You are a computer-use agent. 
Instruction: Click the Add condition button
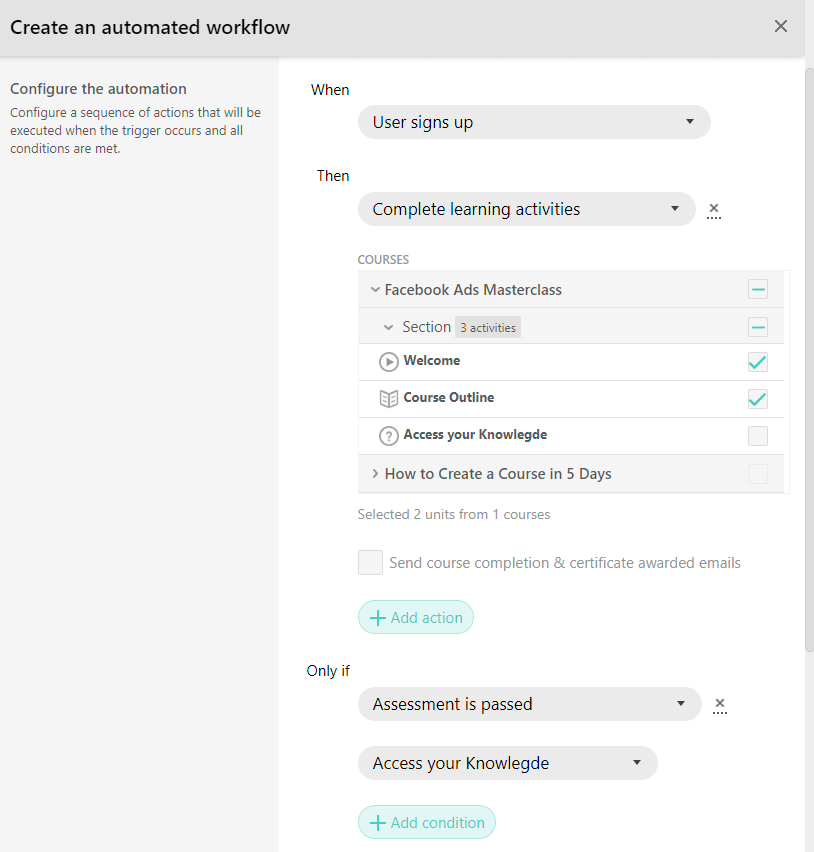click(x=427, y=823)
